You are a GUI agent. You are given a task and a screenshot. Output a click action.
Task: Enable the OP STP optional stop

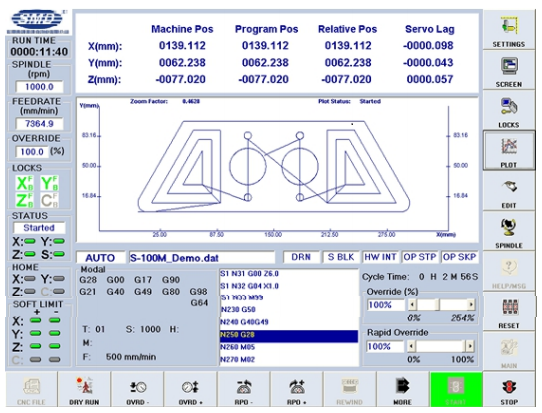420,257
